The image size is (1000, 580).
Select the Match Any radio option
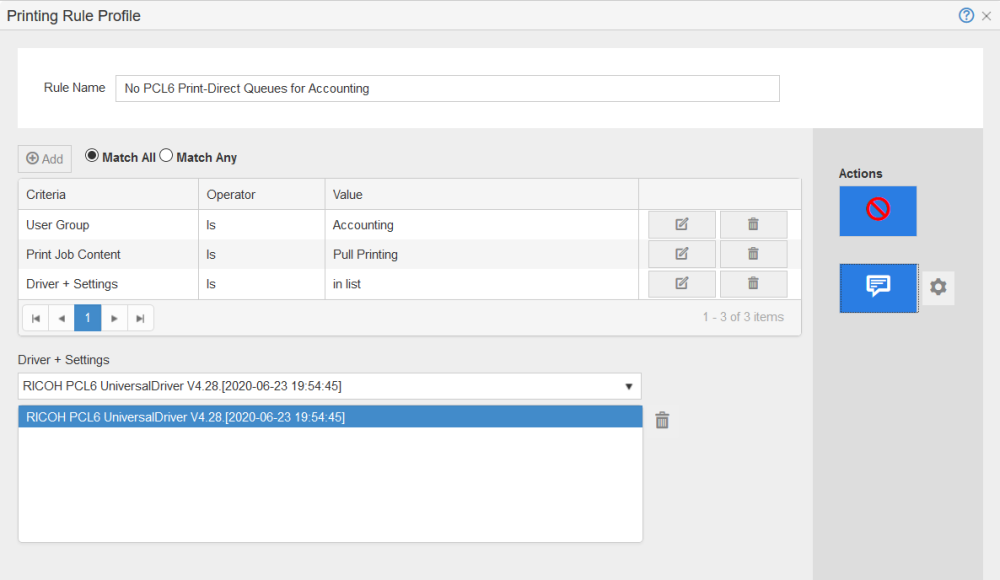tap(167, 156)
